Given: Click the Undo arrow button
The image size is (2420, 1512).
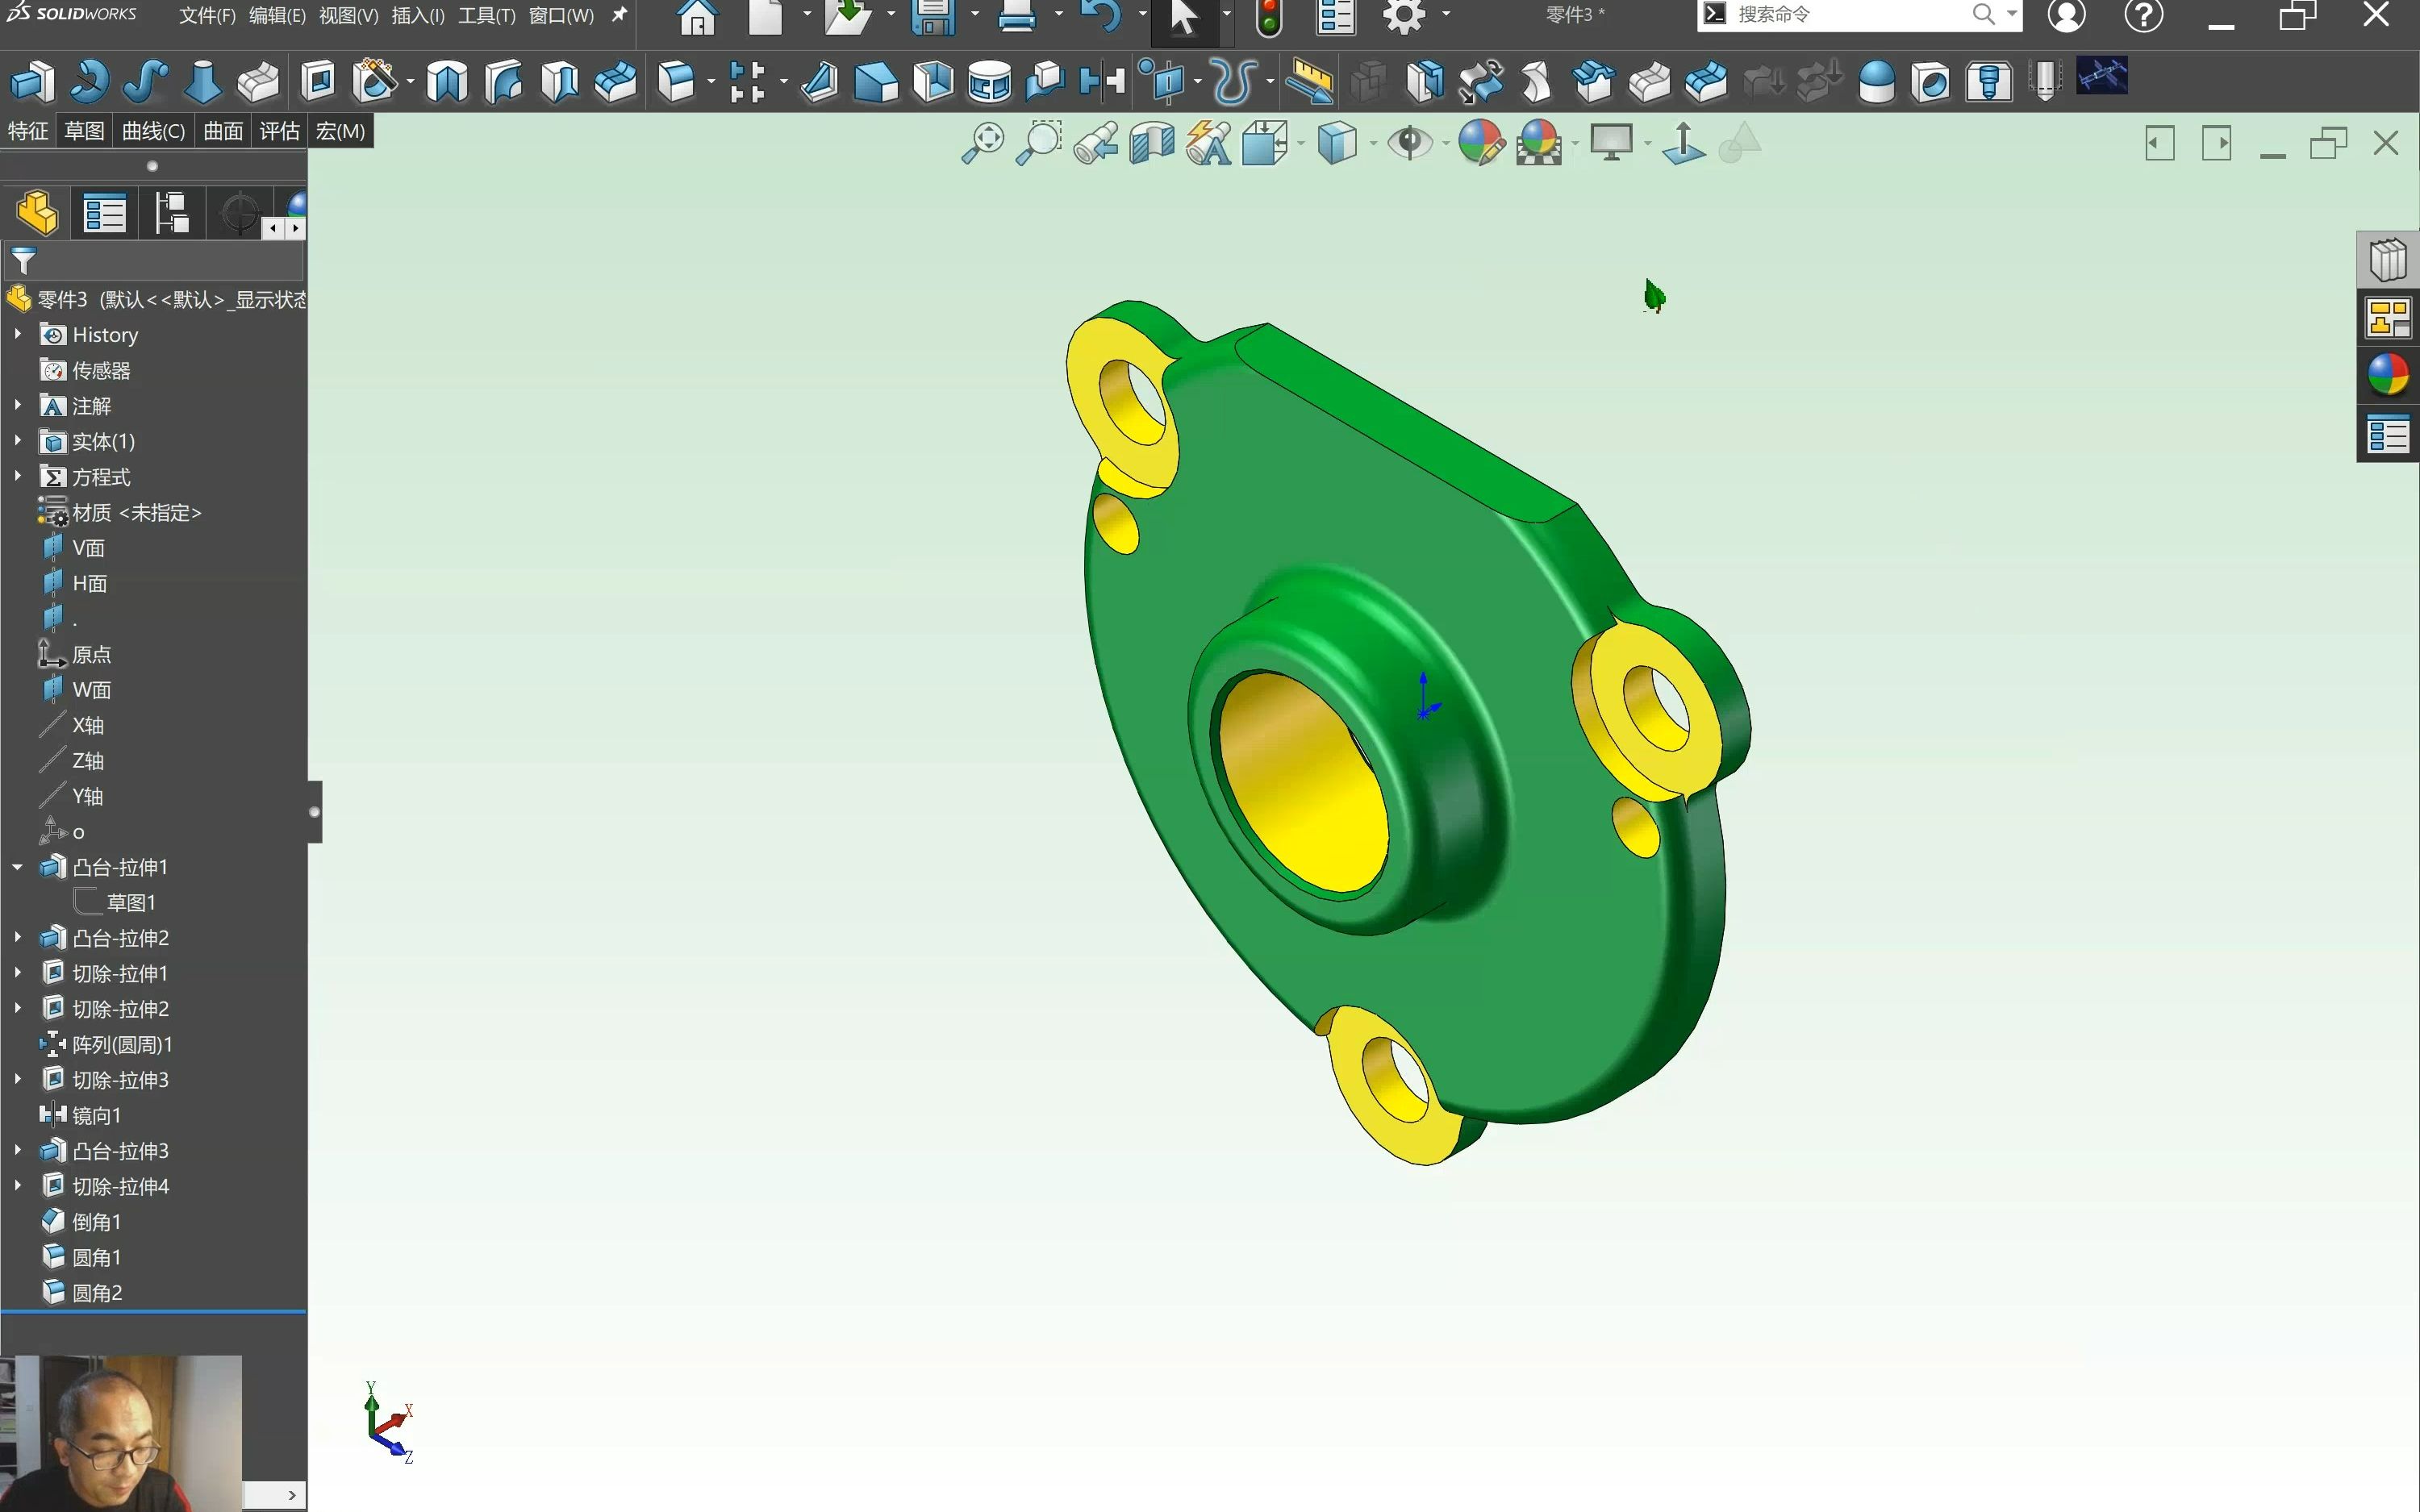Looking at the screenshot, I should (x=1101, y=17).
